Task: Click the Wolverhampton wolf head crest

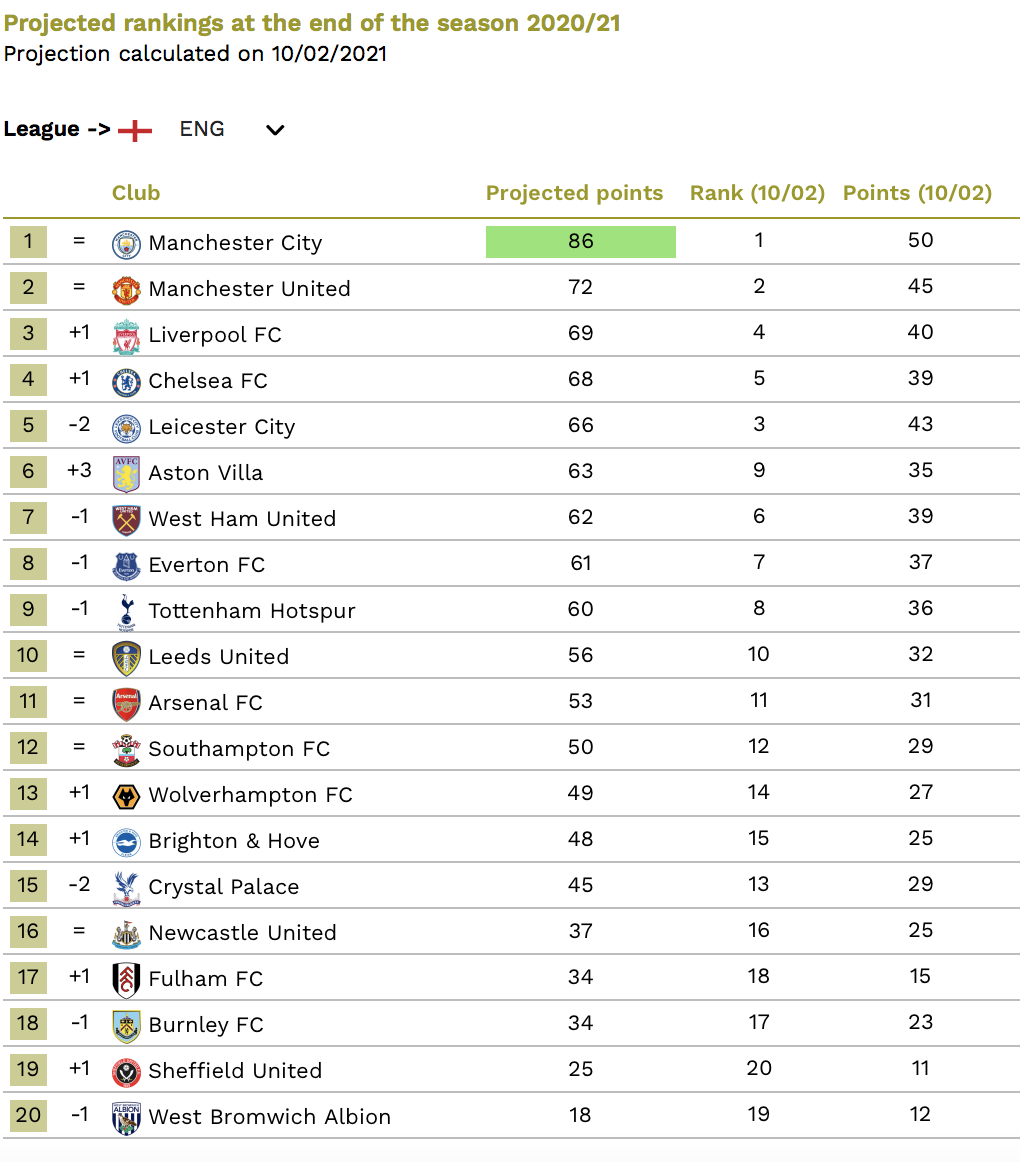Action: (126, 796)
